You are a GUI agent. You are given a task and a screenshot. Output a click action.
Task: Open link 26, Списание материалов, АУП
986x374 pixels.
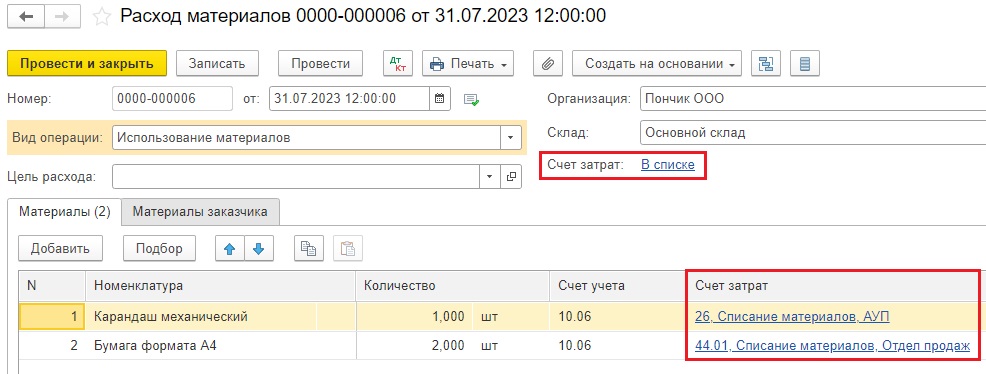click(x=792, y=317)
